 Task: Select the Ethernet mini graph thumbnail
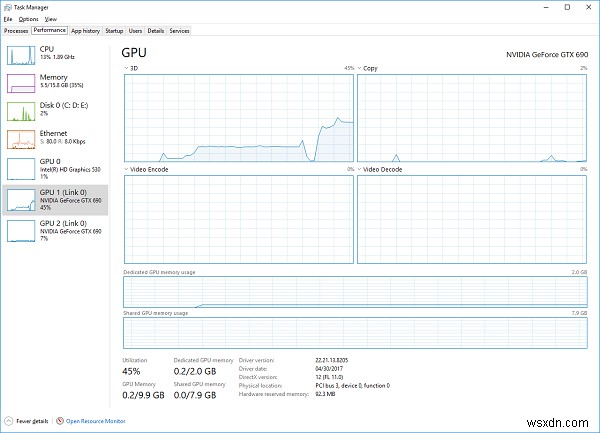(x=21, y=139)
